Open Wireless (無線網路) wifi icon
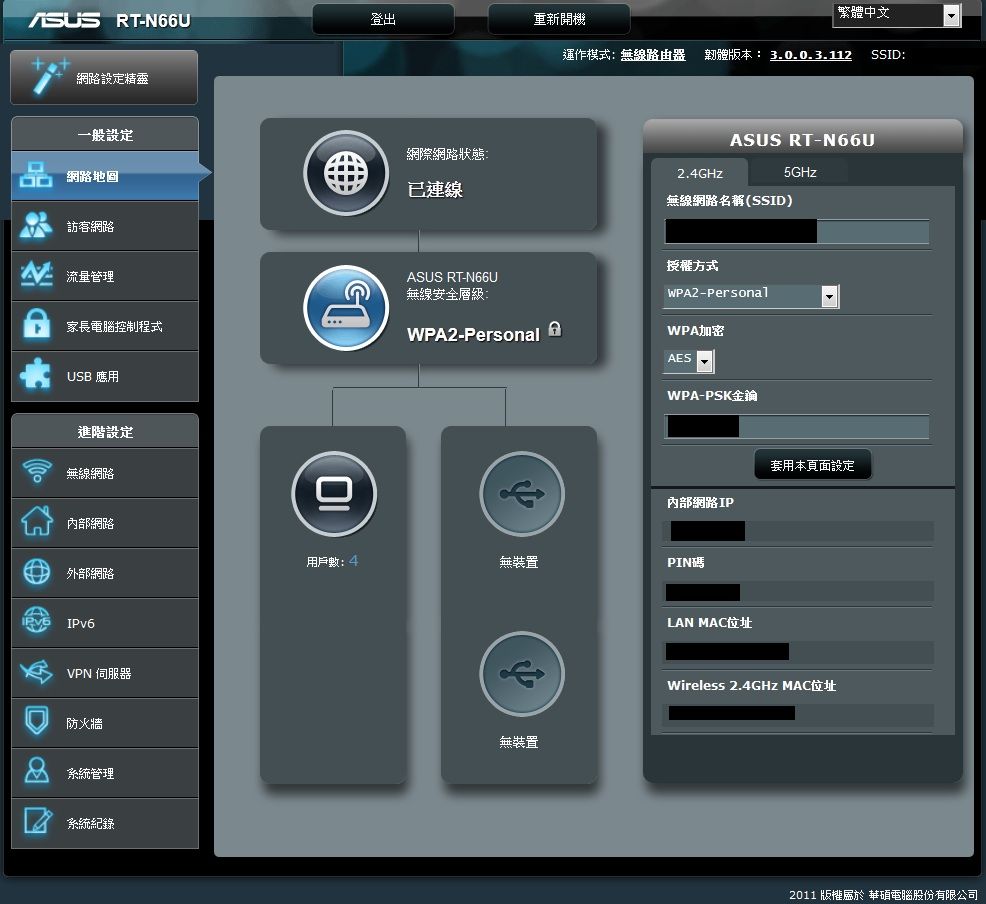Viewport: 986px width, 904px height. [37, 471]
